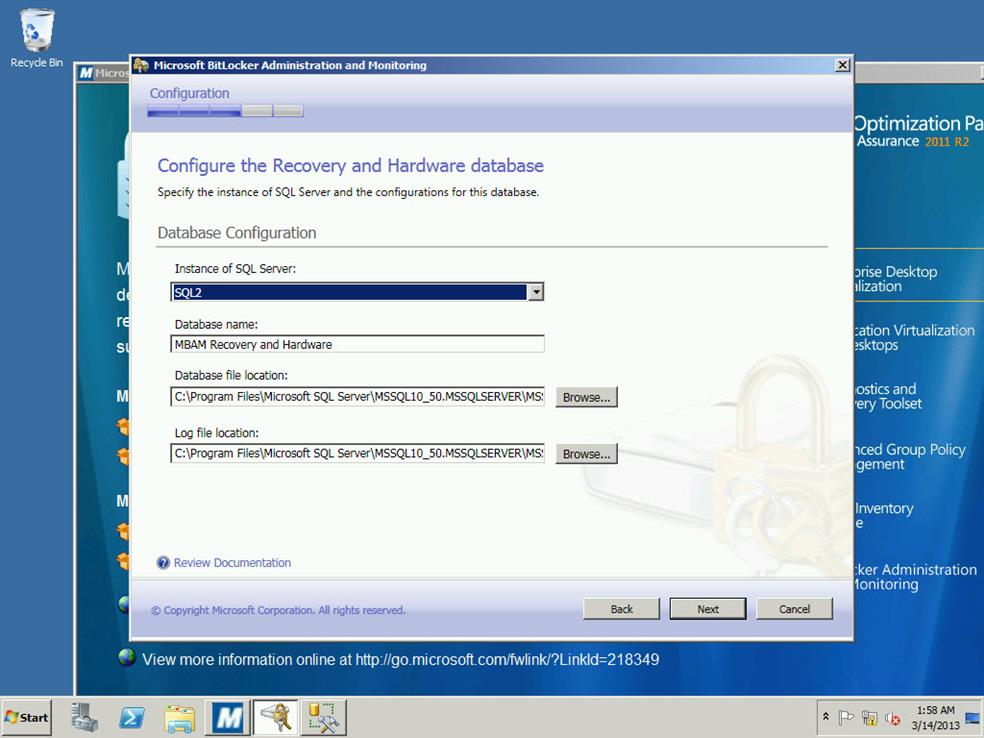Go Back to the previous setup step

621,609
